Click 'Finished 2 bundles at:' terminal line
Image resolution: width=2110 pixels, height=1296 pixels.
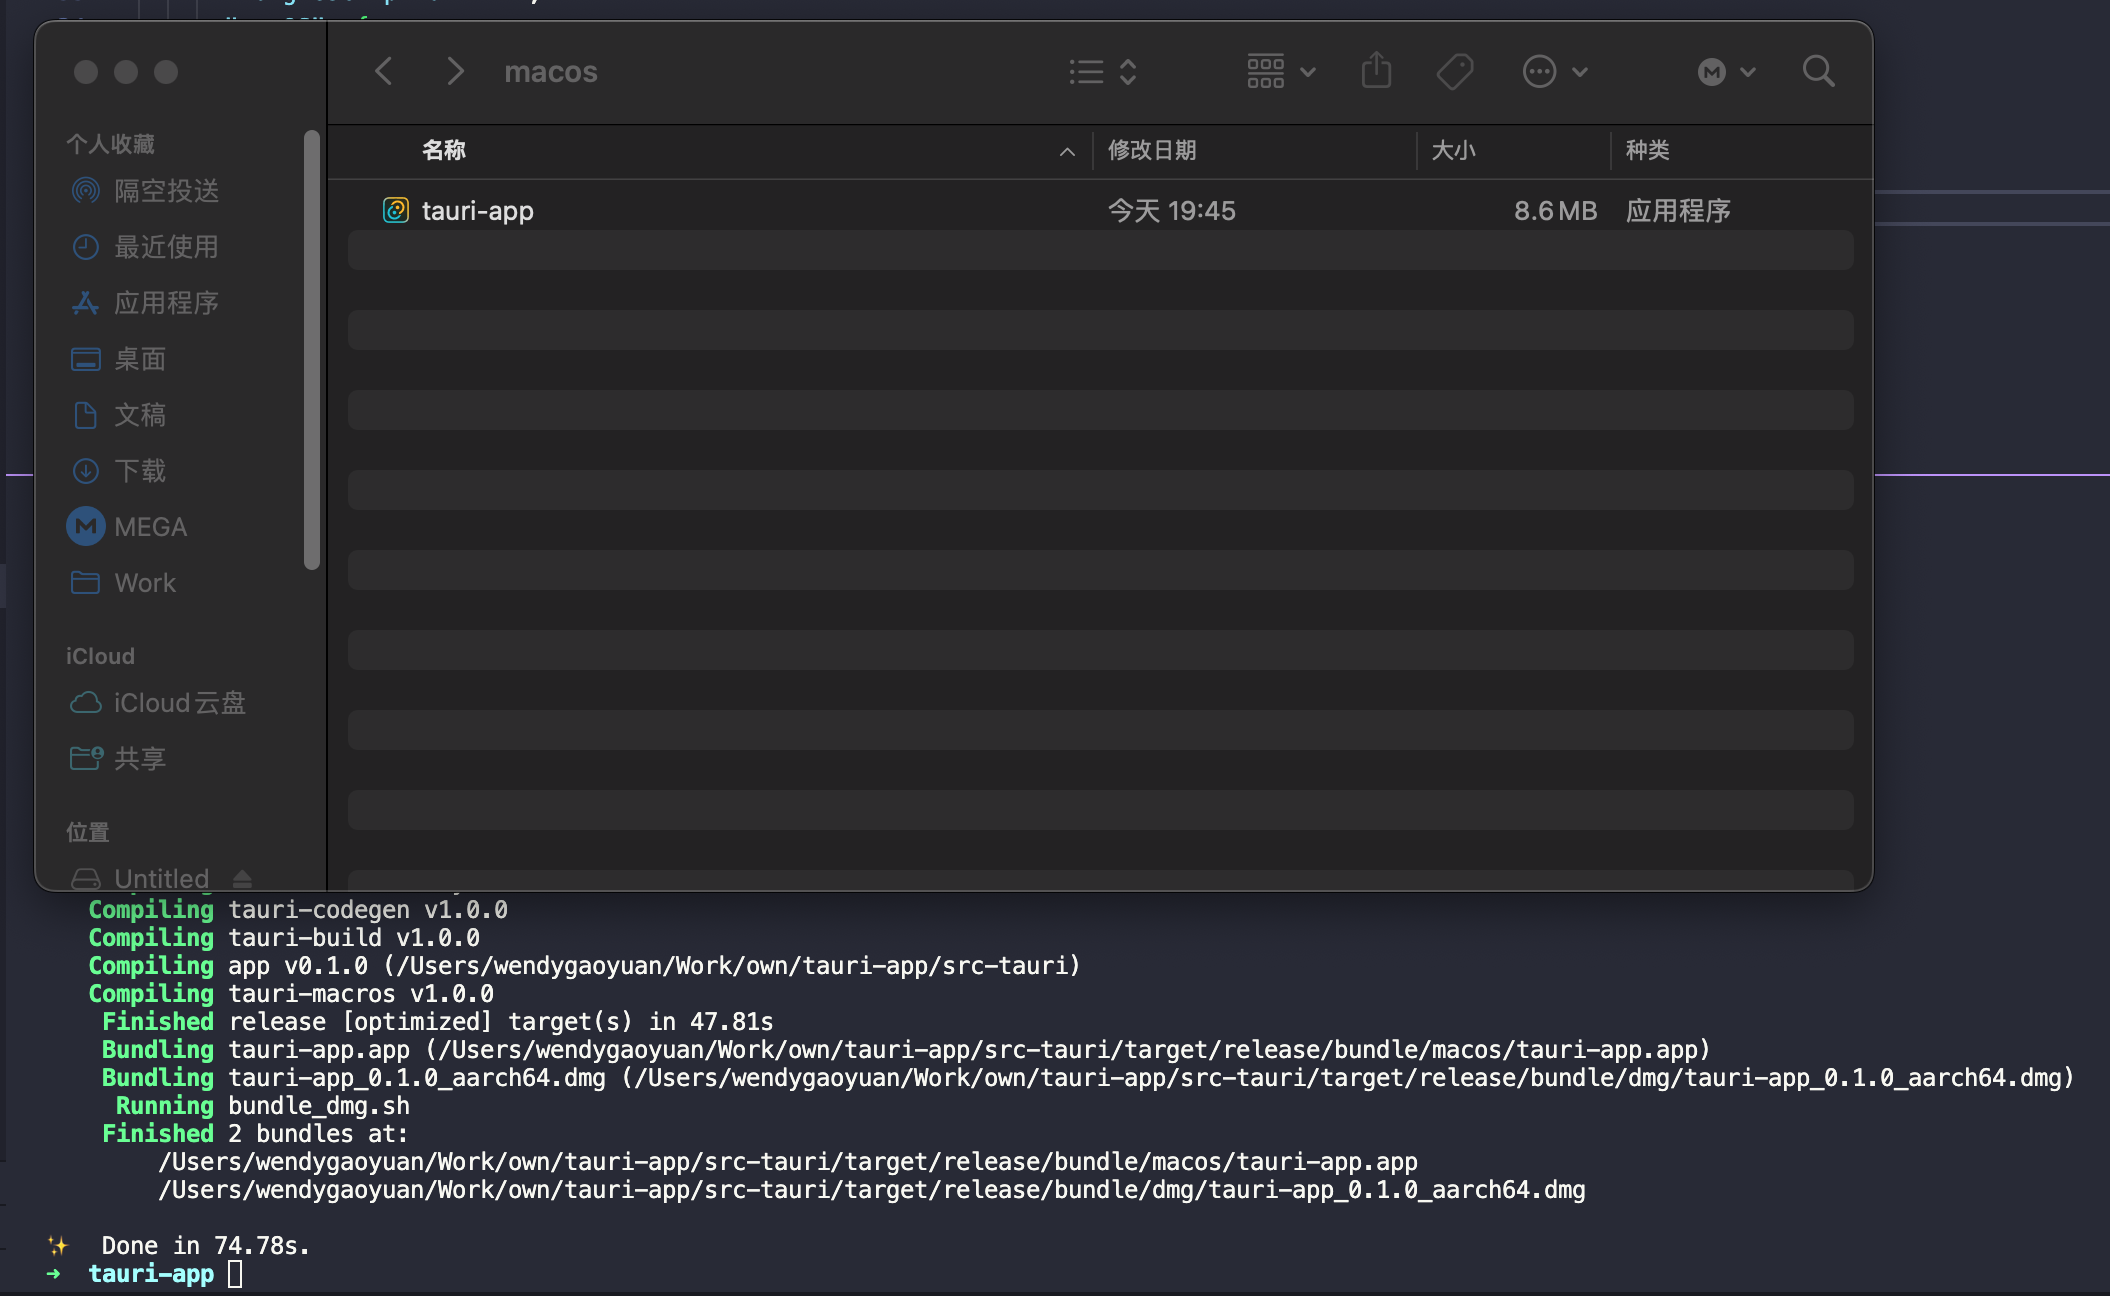point(255,1134)
